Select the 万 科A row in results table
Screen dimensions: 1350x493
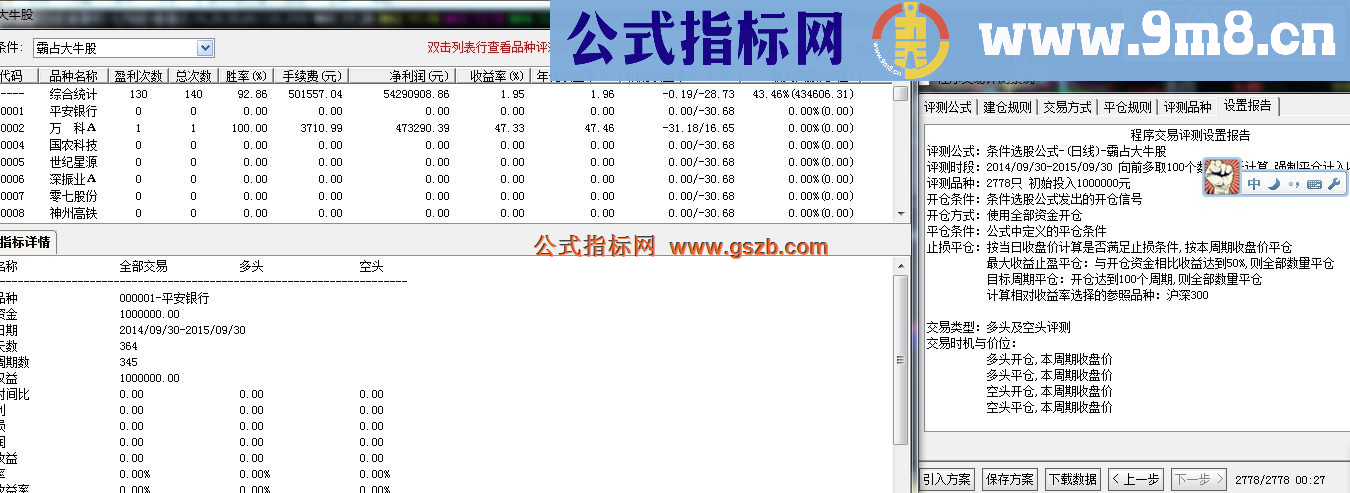(x=446, y=128)
